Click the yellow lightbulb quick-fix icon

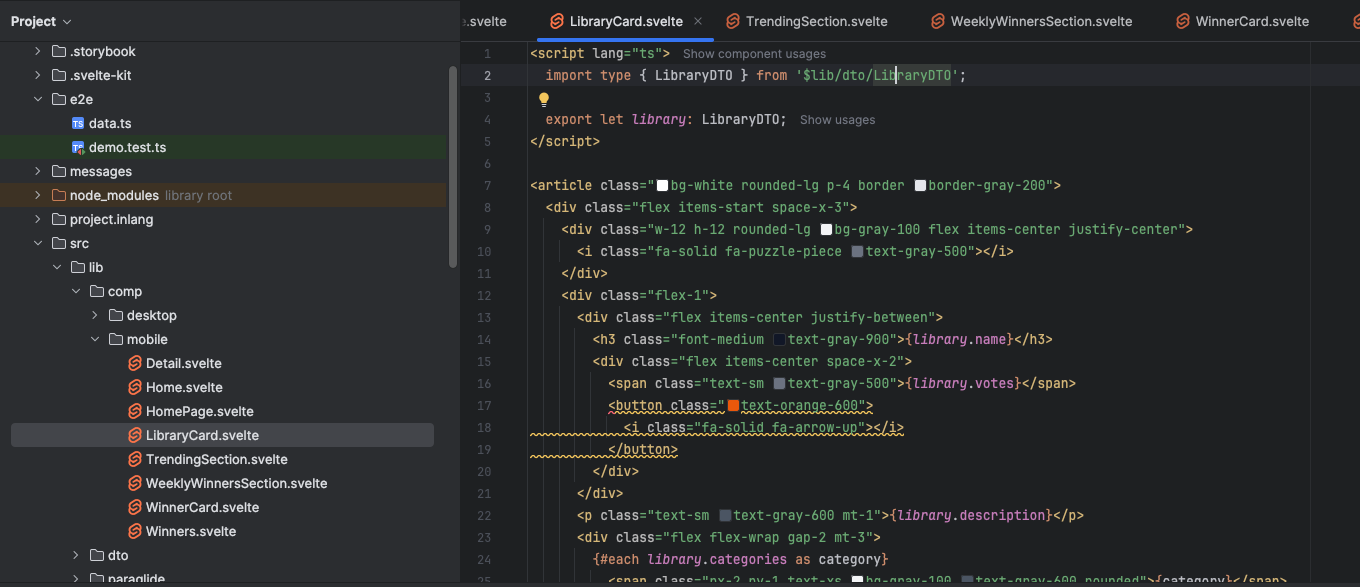[544, 99]
